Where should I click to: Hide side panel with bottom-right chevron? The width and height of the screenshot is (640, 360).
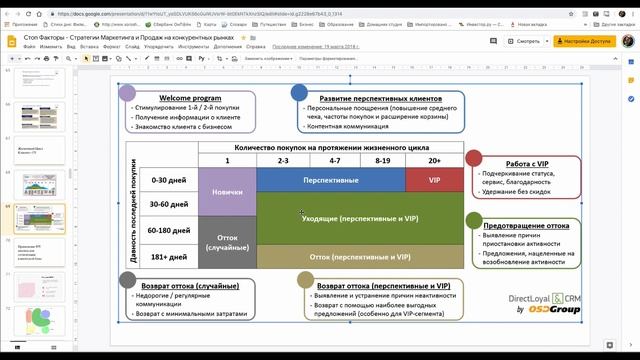tap(631, 345)
